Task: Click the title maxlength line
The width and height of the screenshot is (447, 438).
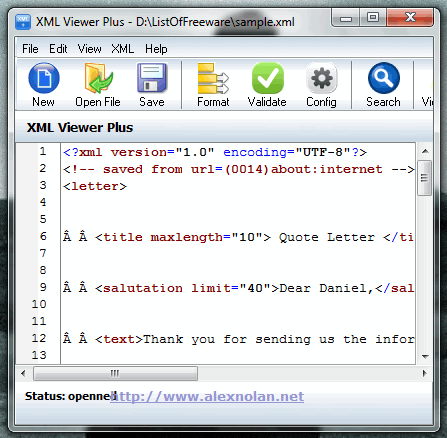Action: click(x=239, y=237)
